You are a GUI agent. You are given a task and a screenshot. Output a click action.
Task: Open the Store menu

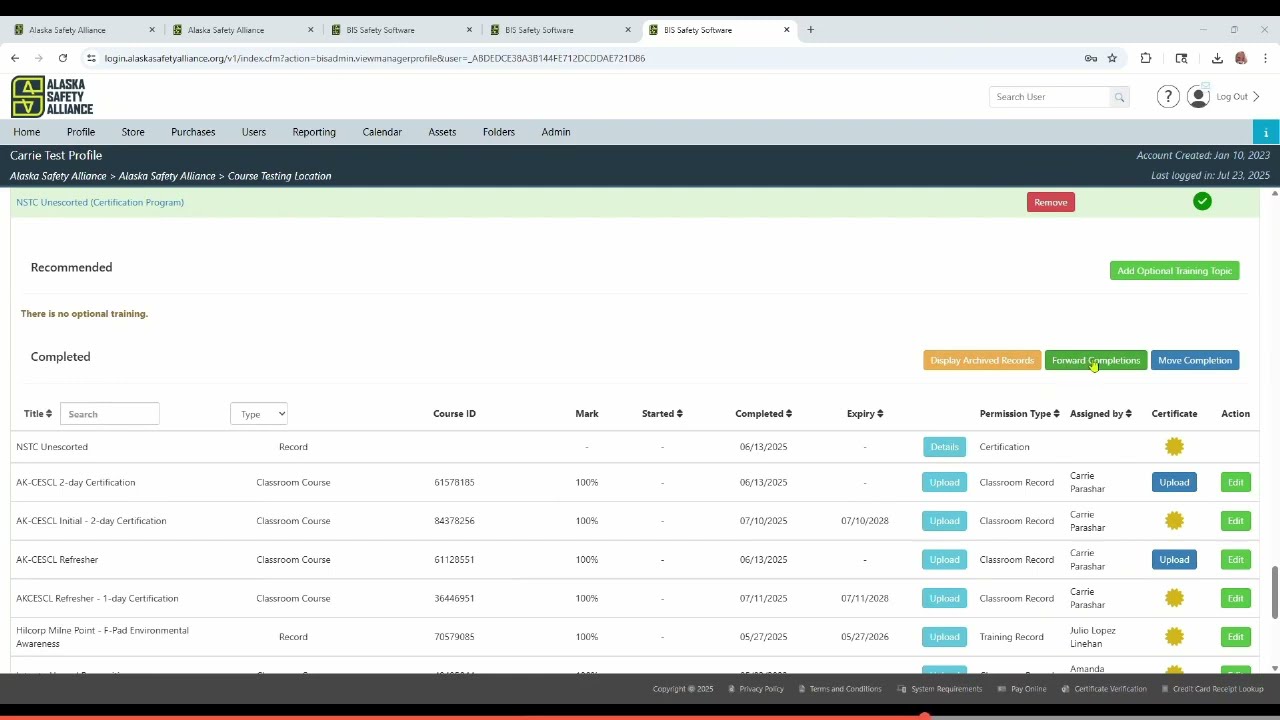pos(133,132)
